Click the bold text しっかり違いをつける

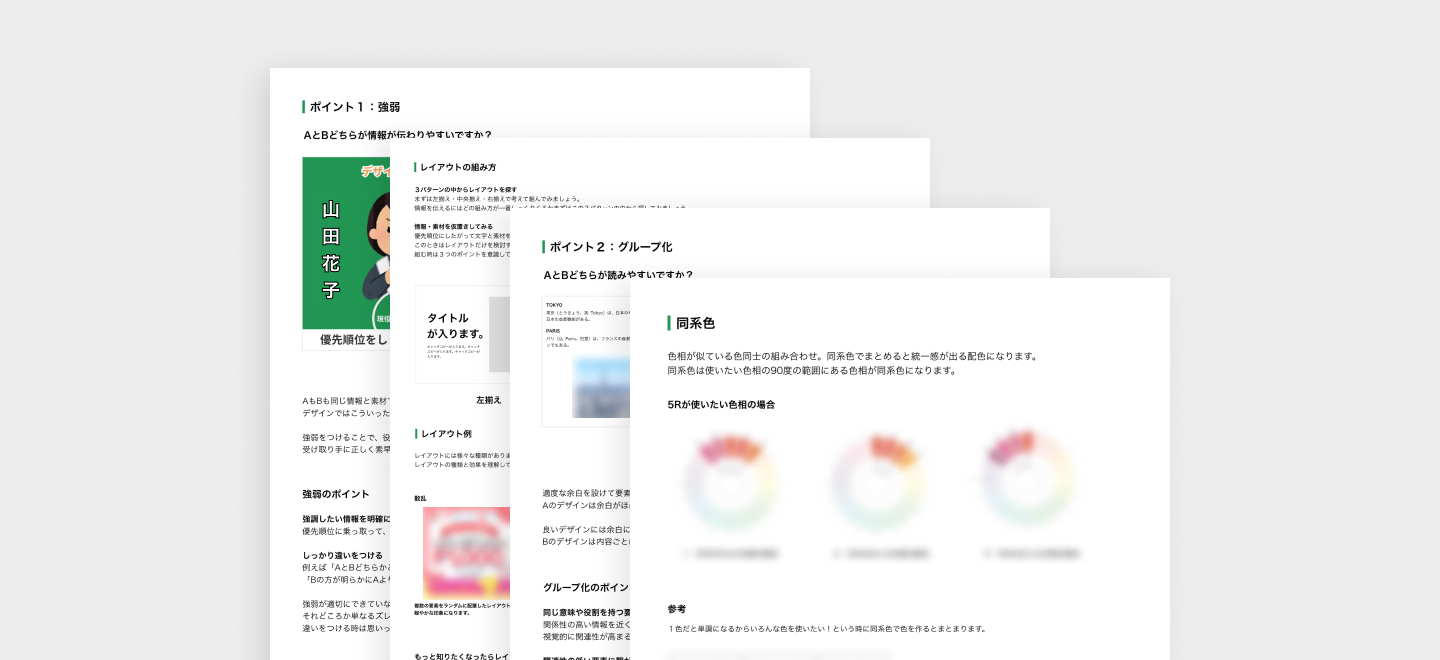pyautogui.click(x=342, y=555)
